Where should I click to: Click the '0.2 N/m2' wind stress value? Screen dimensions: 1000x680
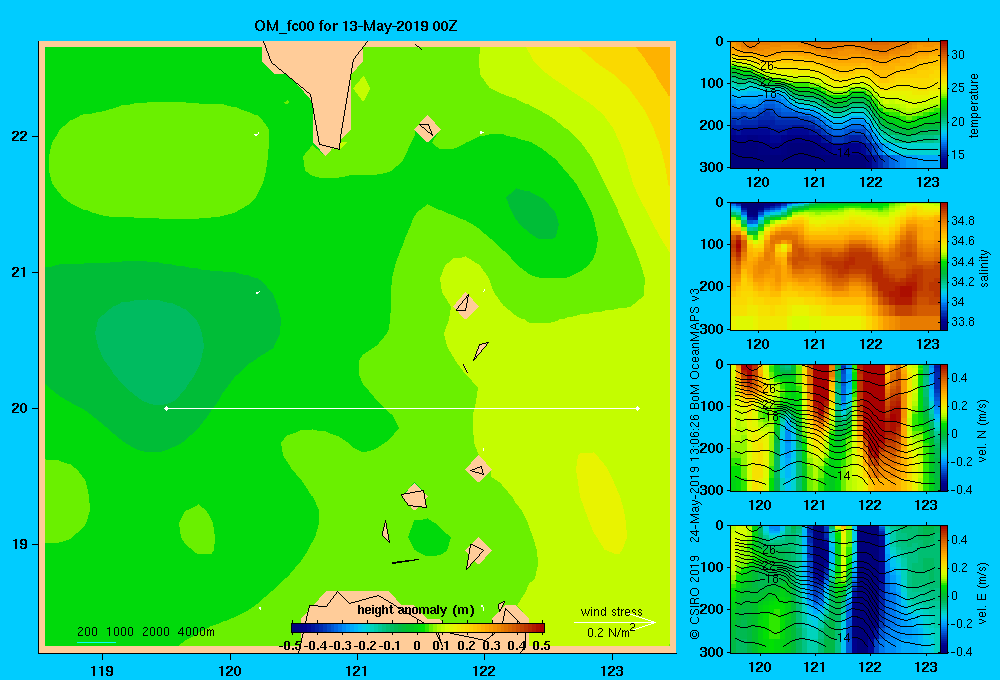(611, 632)
